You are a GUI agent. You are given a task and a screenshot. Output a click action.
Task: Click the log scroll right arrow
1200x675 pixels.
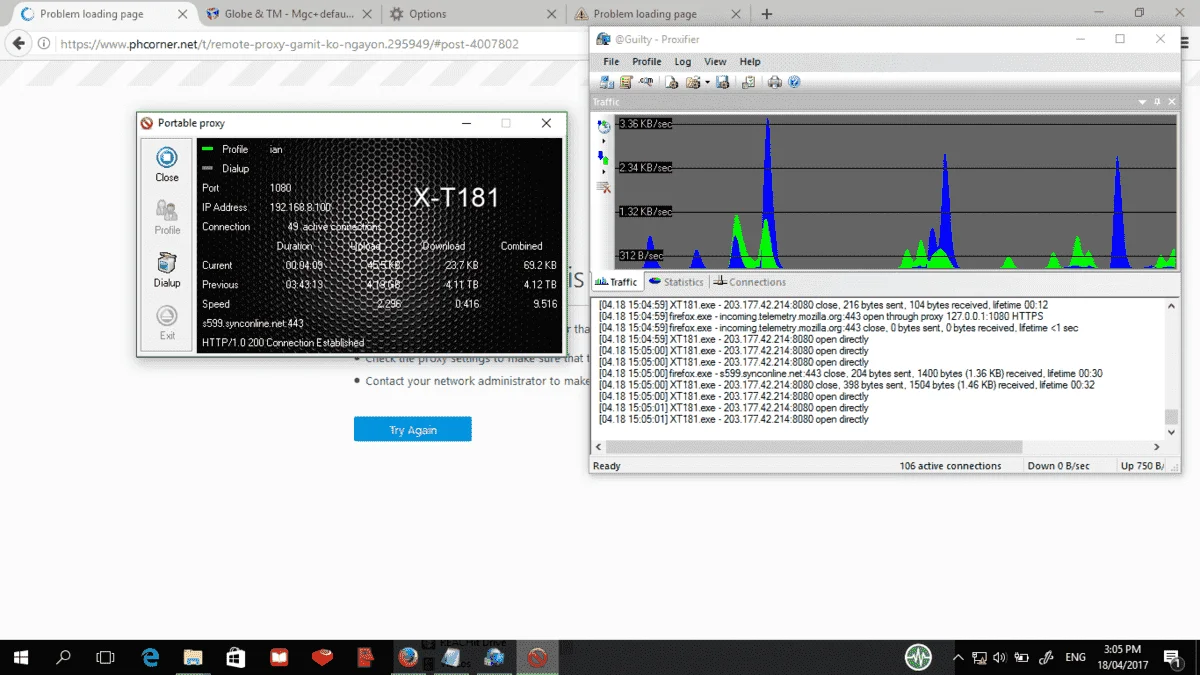click(x=1158, y=447)
